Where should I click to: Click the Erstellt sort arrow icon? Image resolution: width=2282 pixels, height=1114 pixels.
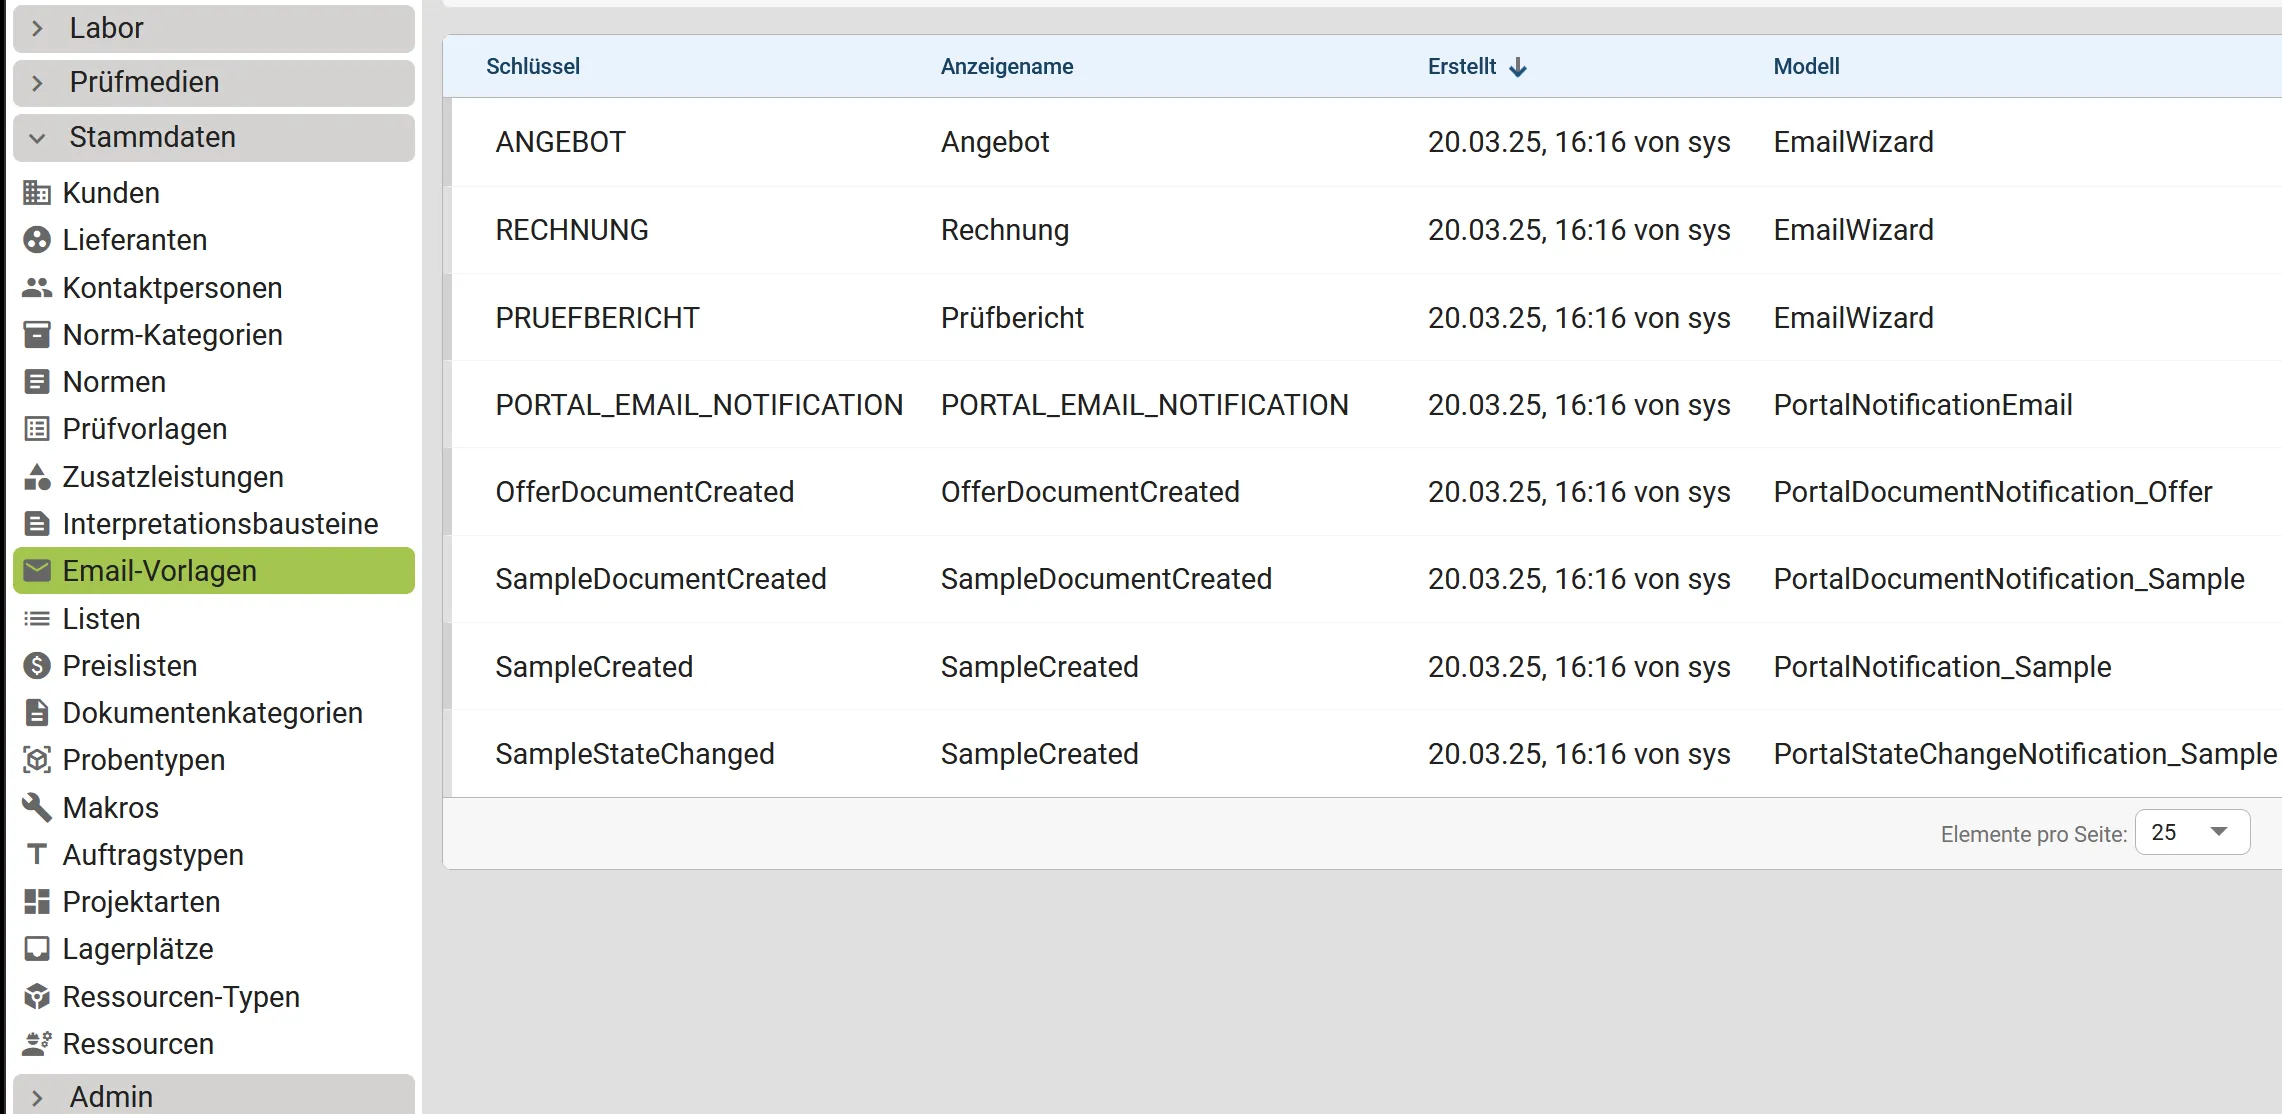pos(1518,67)
